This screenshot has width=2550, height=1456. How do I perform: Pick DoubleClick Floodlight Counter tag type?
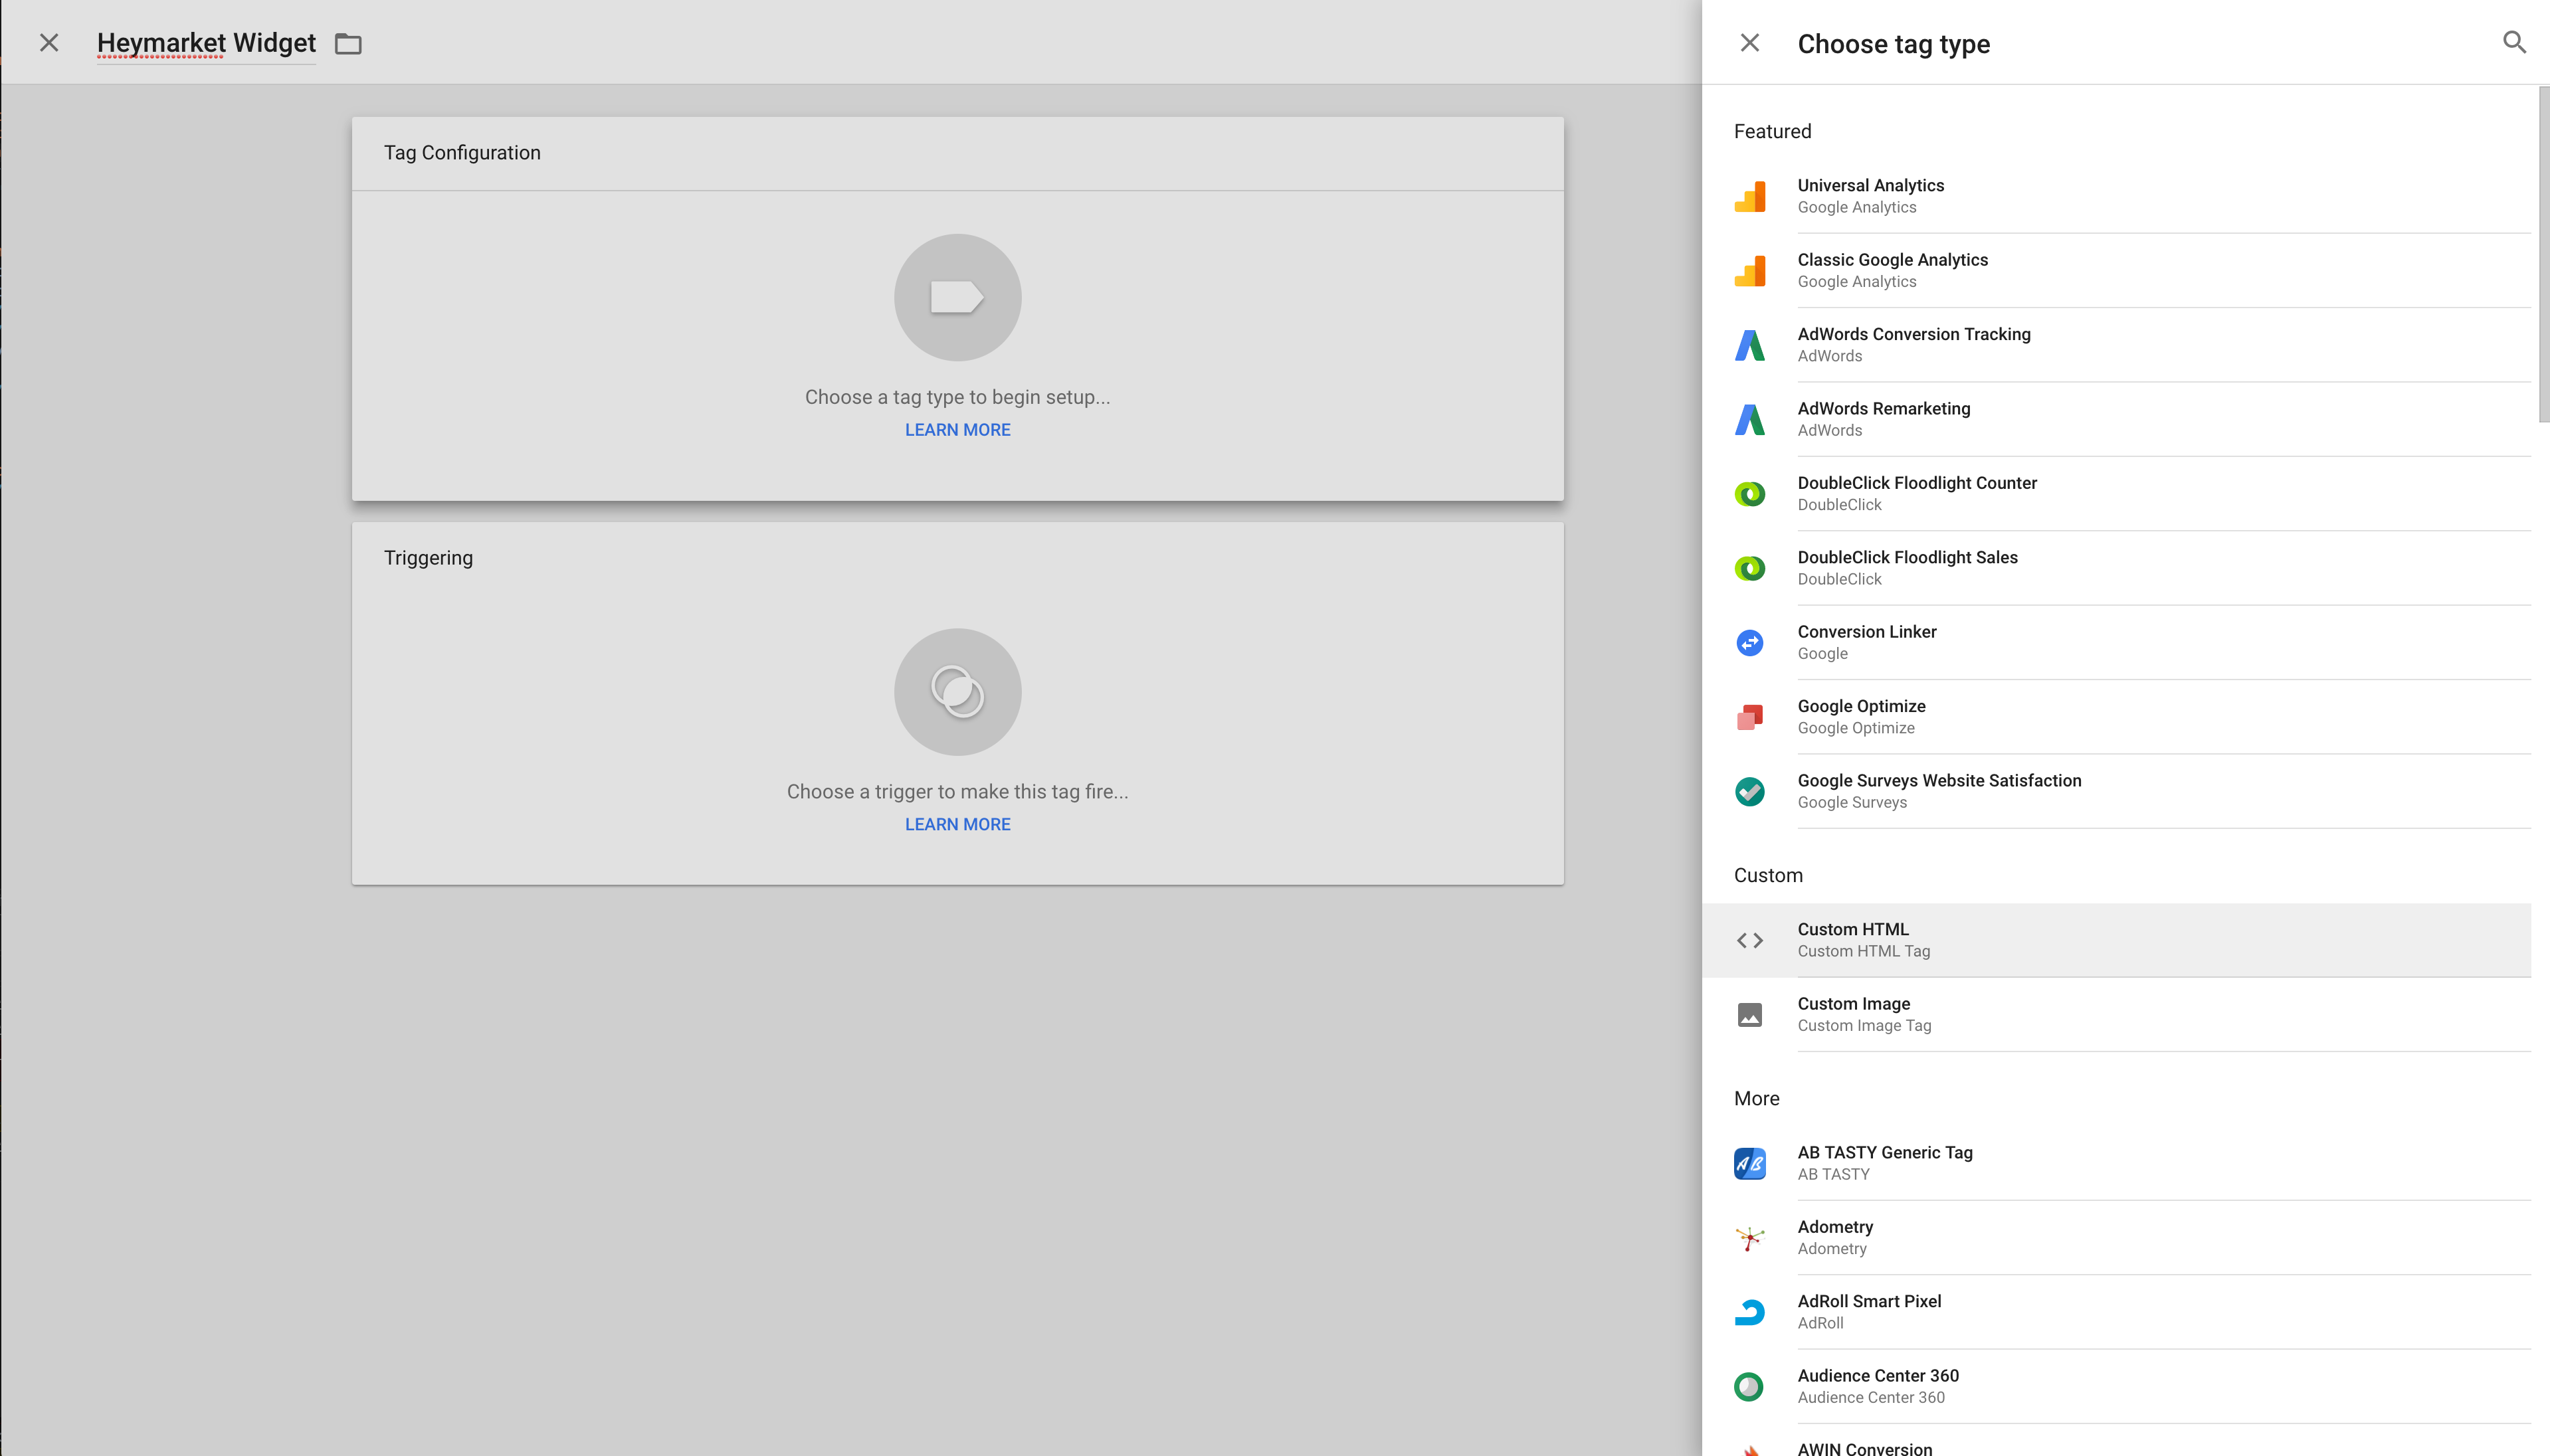pos(2116,494)
